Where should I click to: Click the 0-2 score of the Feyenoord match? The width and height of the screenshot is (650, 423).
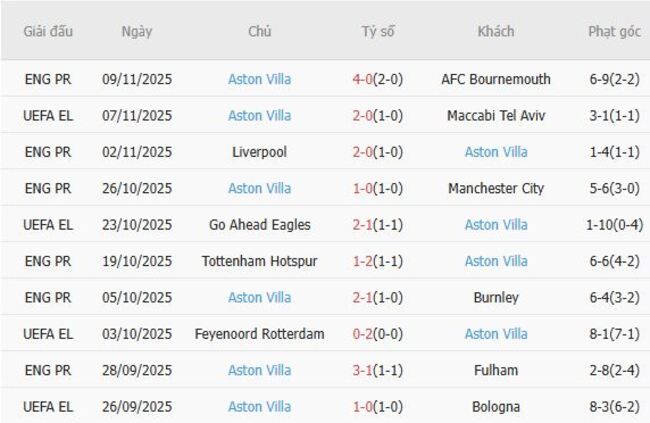(363, 334)
